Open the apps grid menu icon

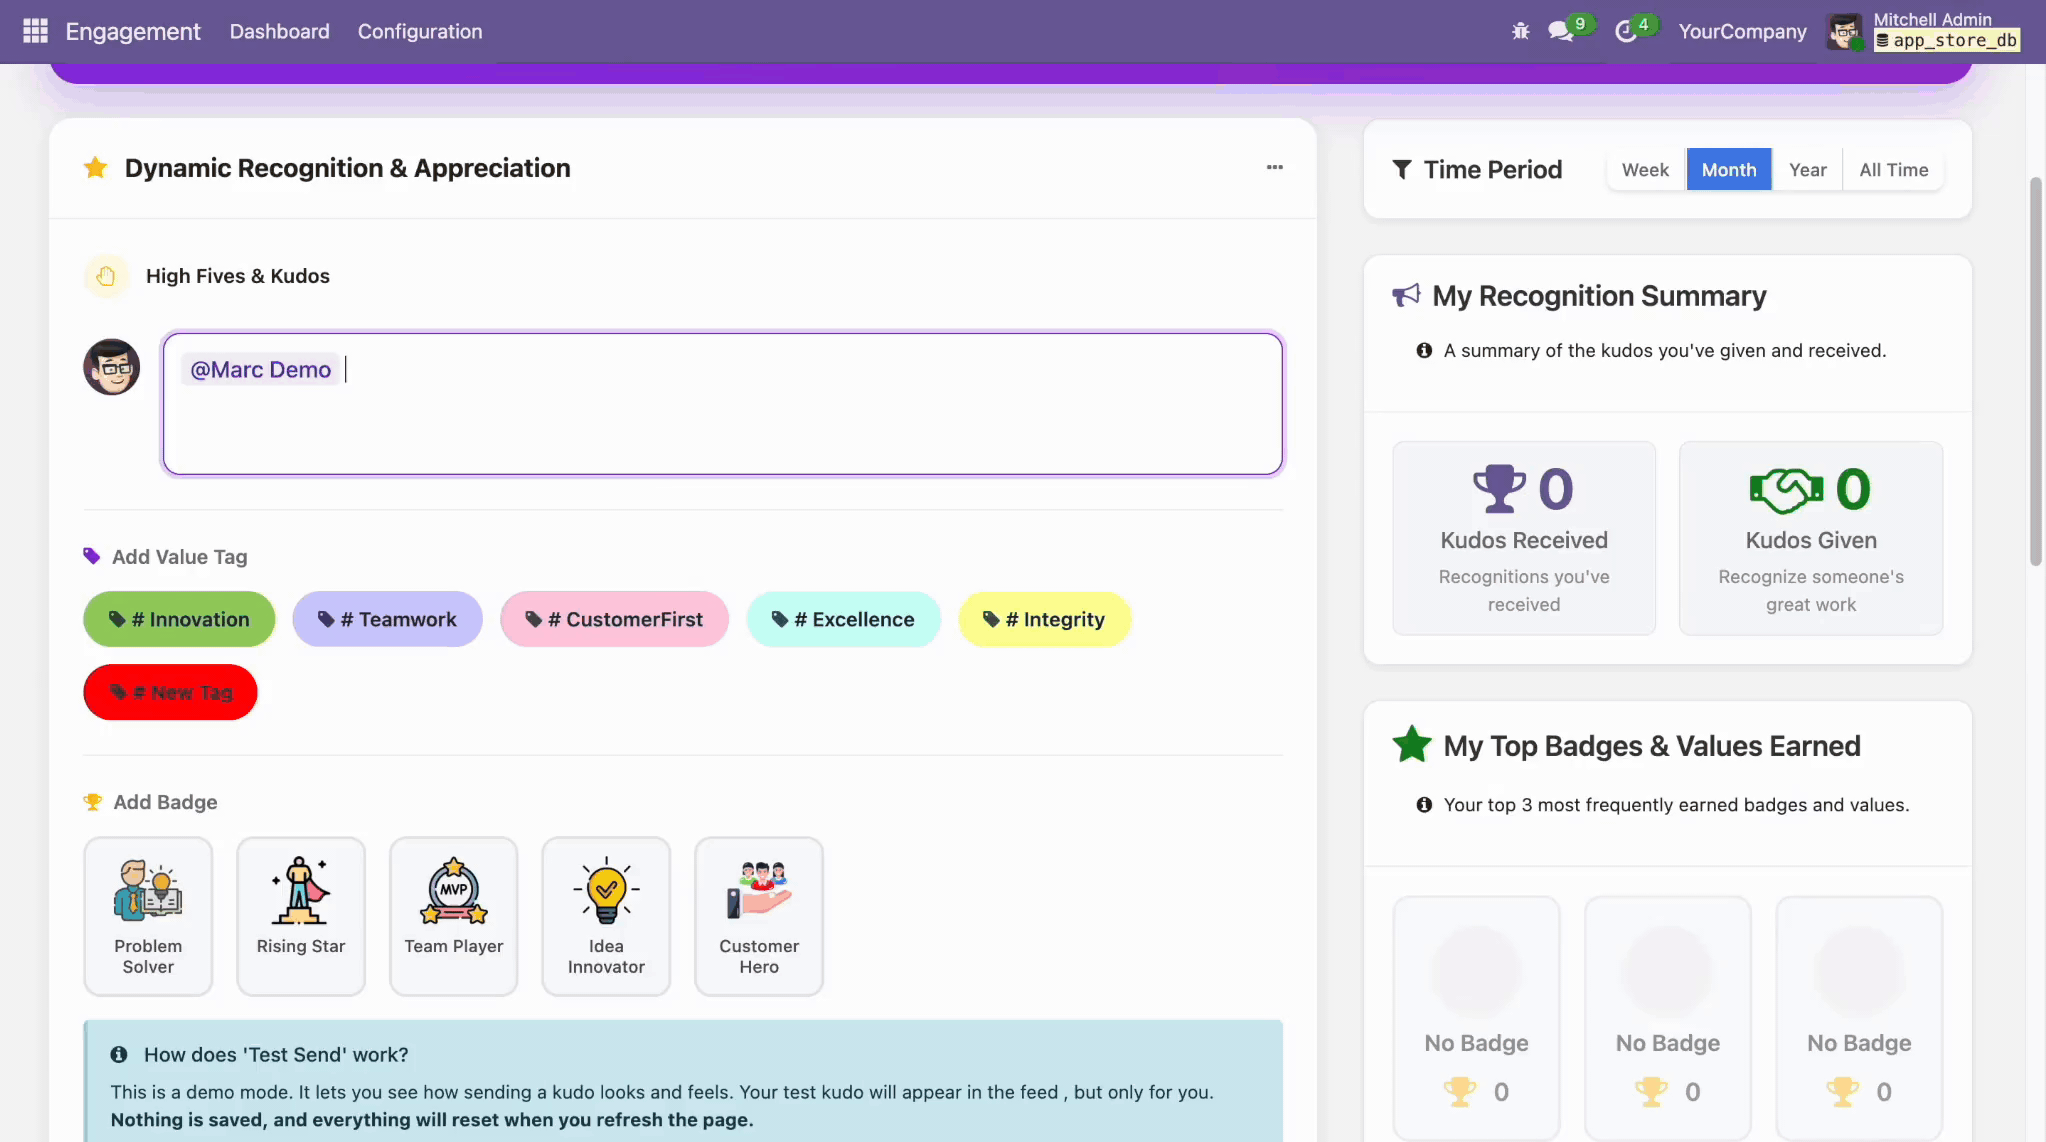click(x=35, y=31)
